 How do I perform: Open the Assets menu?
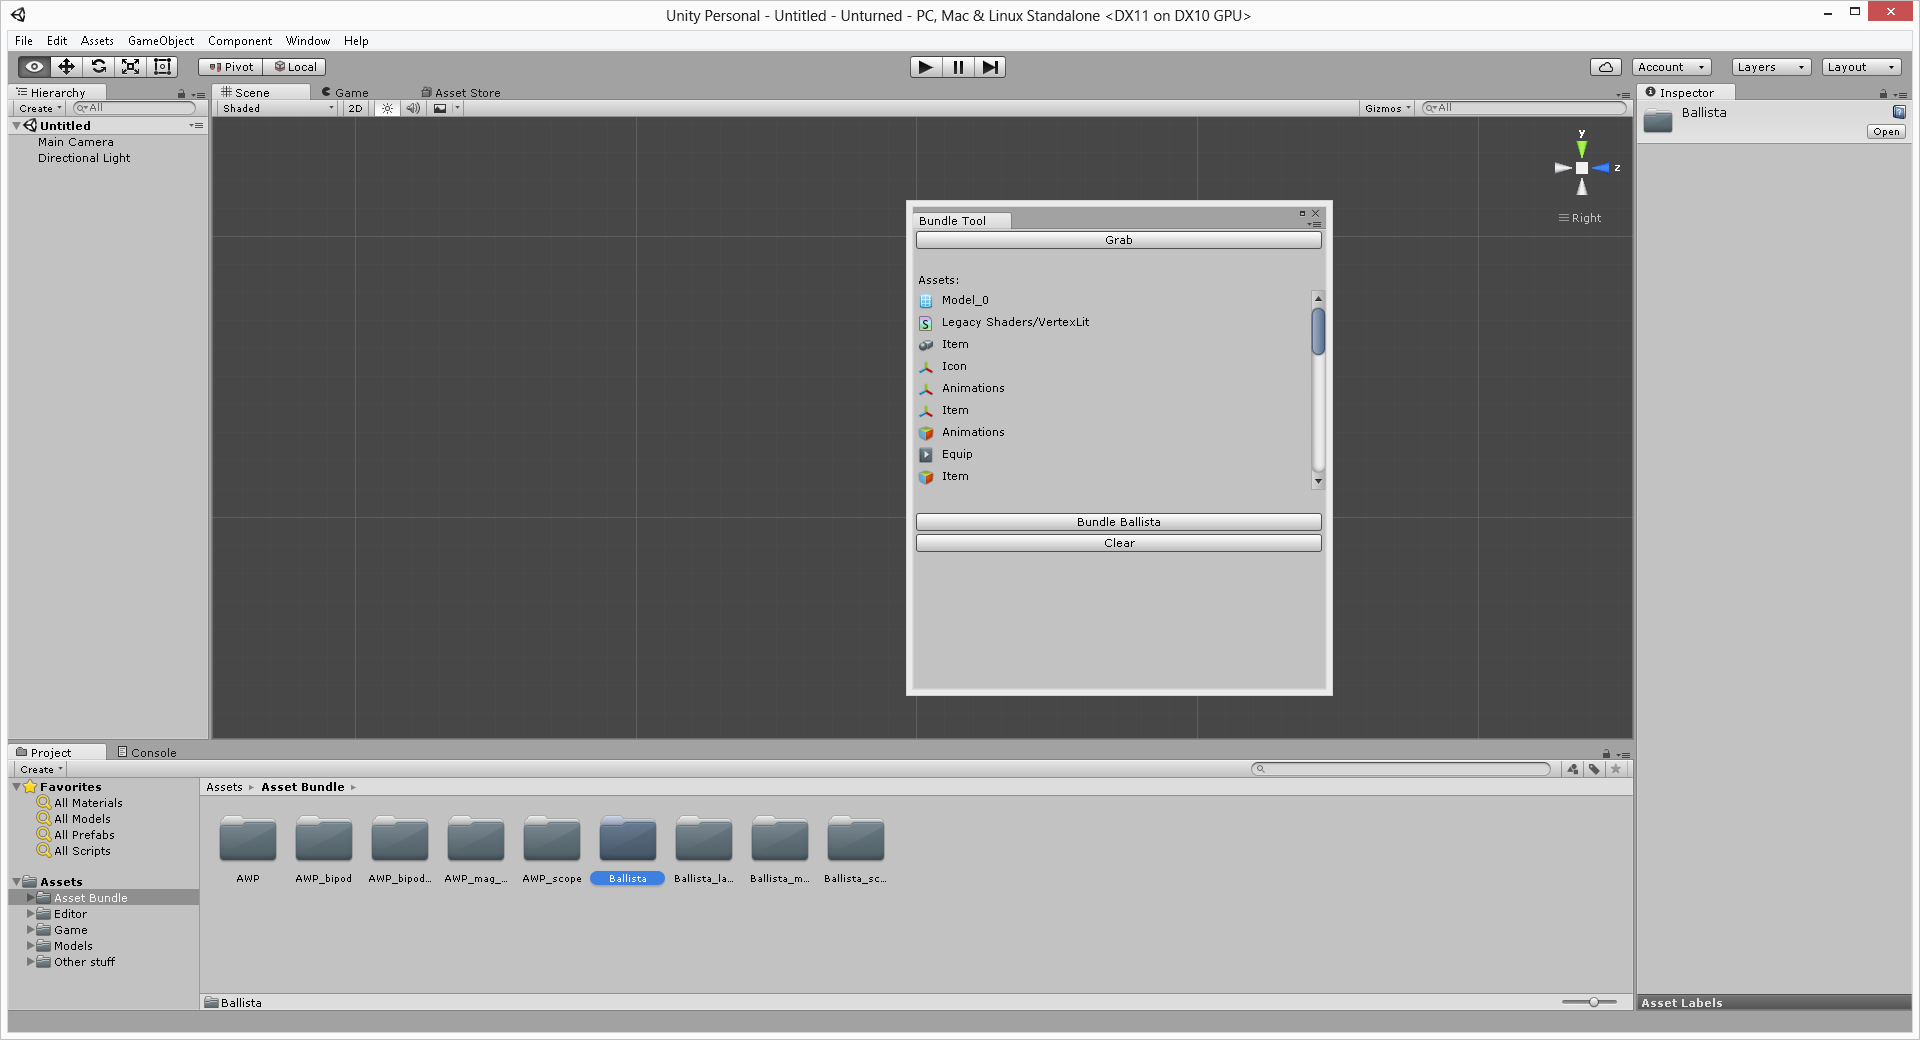97,41
